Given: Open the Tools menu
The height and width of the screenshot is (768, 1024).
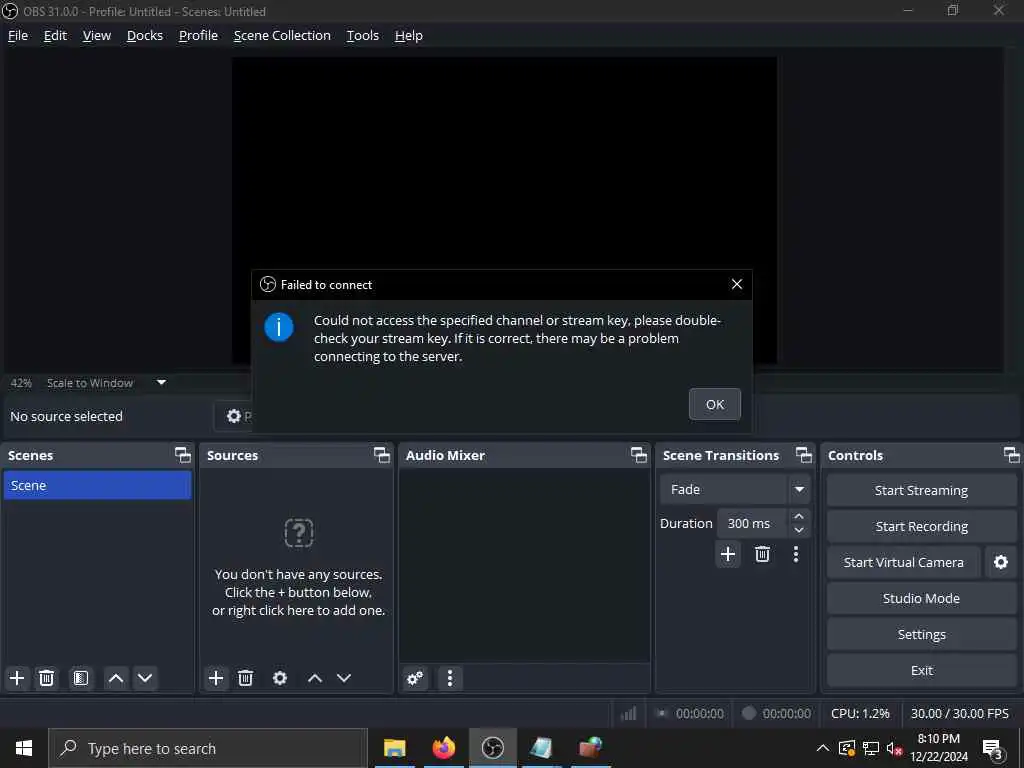Looking at the screenshot, I should pos(362,35).
